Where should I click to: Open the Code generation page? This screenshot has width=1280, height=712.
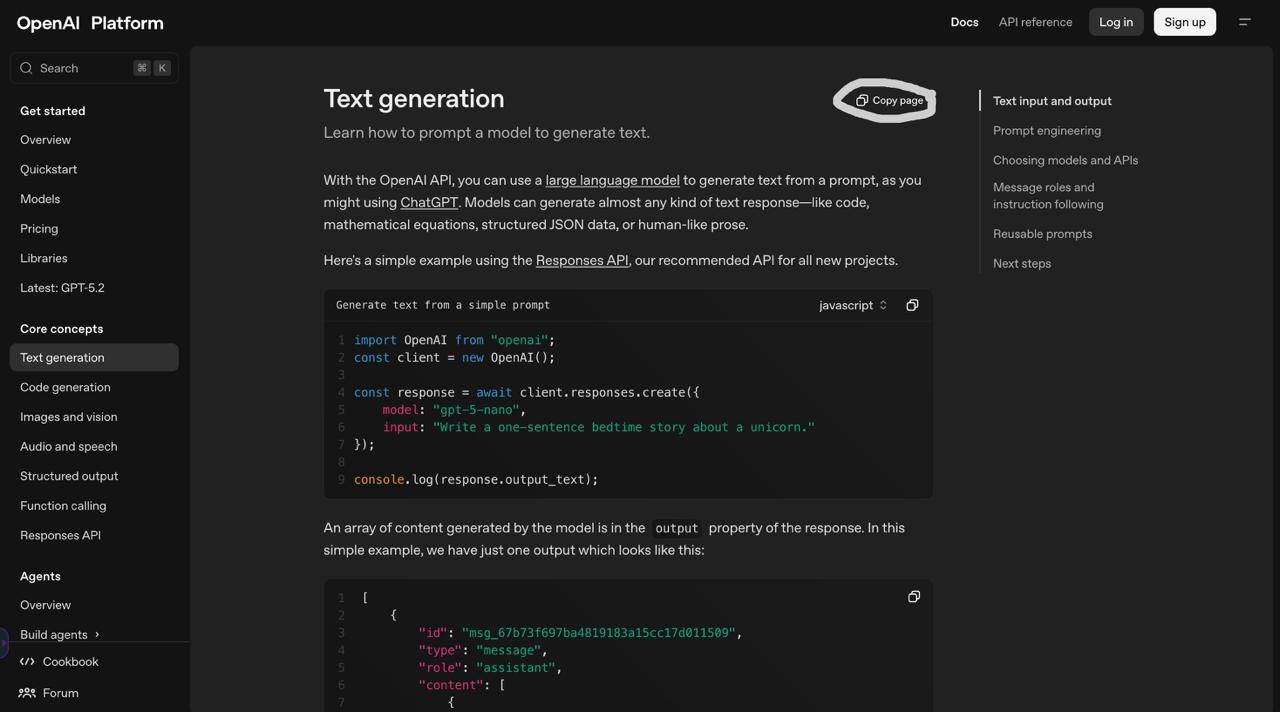[x=65, y=387]
